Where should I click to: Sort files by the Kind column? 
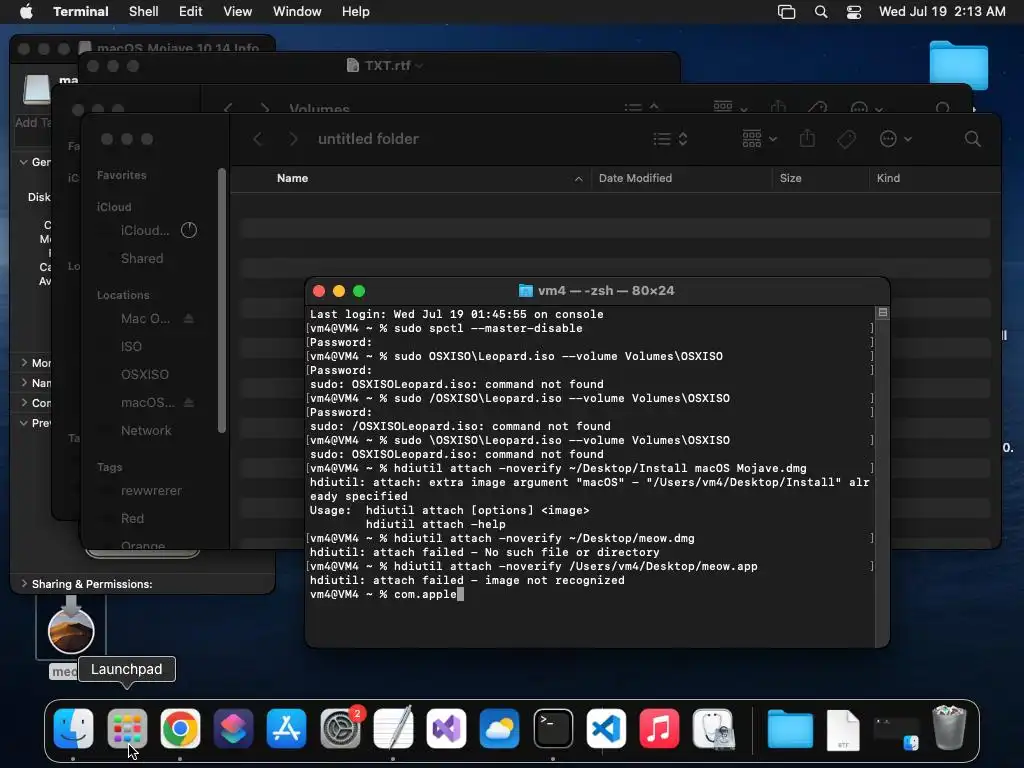(x=934, y=178)
